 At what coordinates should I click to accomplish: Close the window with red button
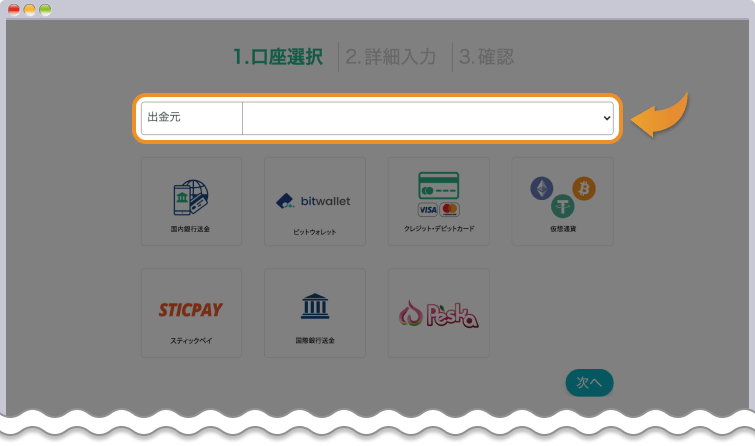(x=14, y=9)
